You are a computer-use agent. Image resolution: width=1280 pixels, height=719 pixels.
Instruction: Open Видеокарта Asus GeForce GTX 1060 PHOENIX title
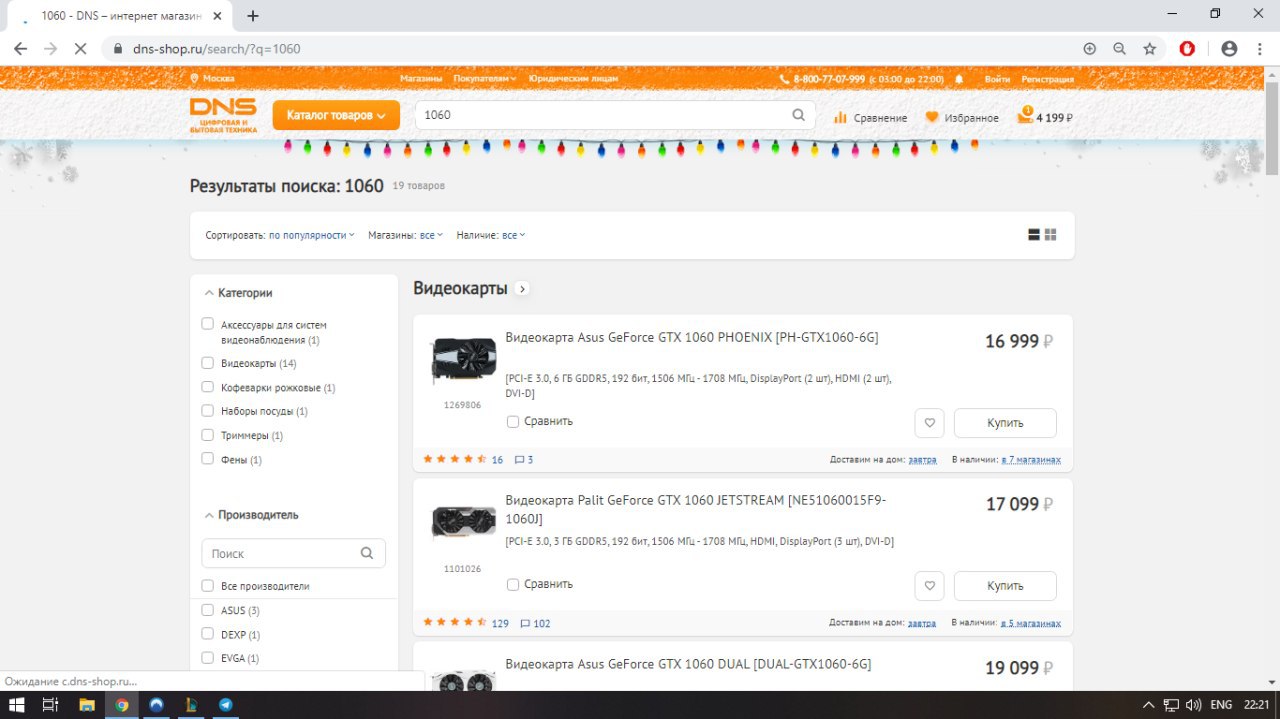[x=692, y=337]
